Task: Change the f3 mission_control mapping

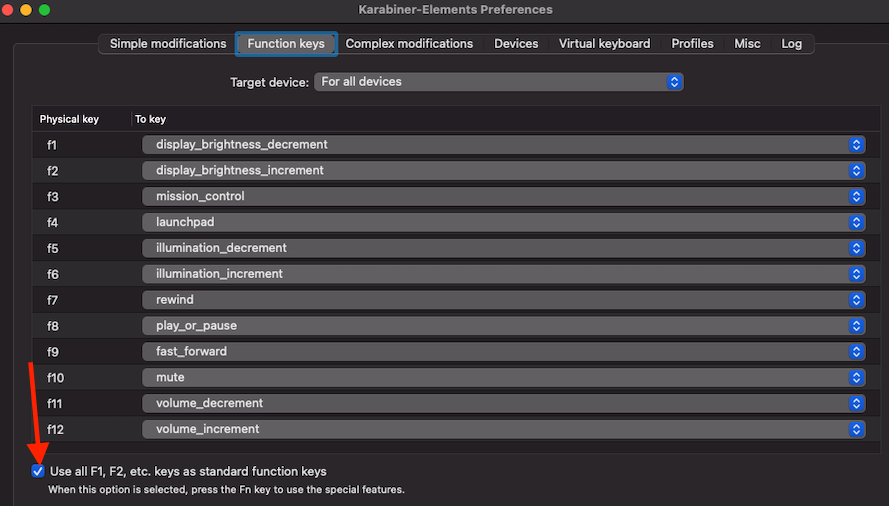Action: 503,196
